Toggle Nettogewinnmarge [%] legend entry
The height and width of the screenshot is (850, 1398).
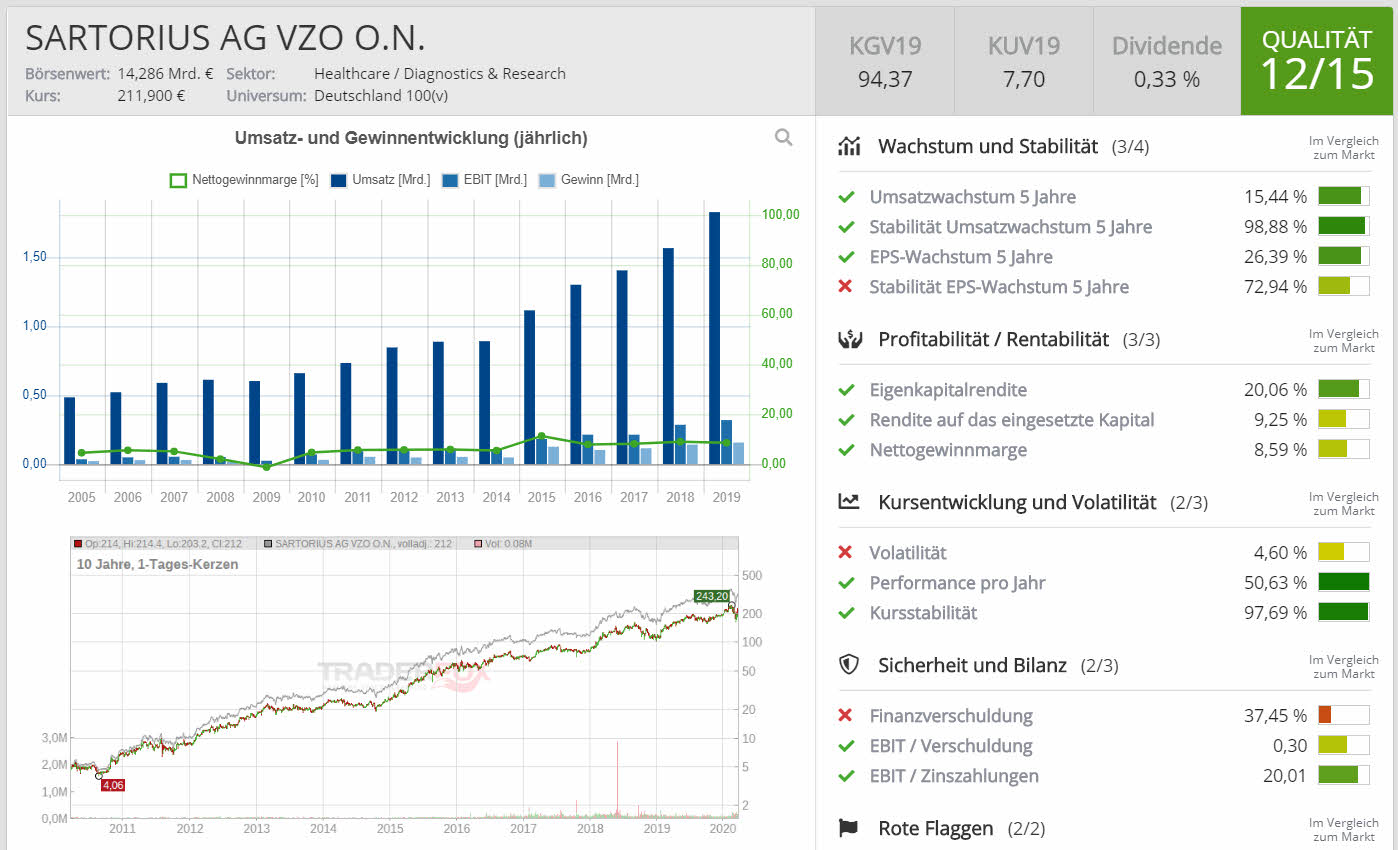click(244, 180)
